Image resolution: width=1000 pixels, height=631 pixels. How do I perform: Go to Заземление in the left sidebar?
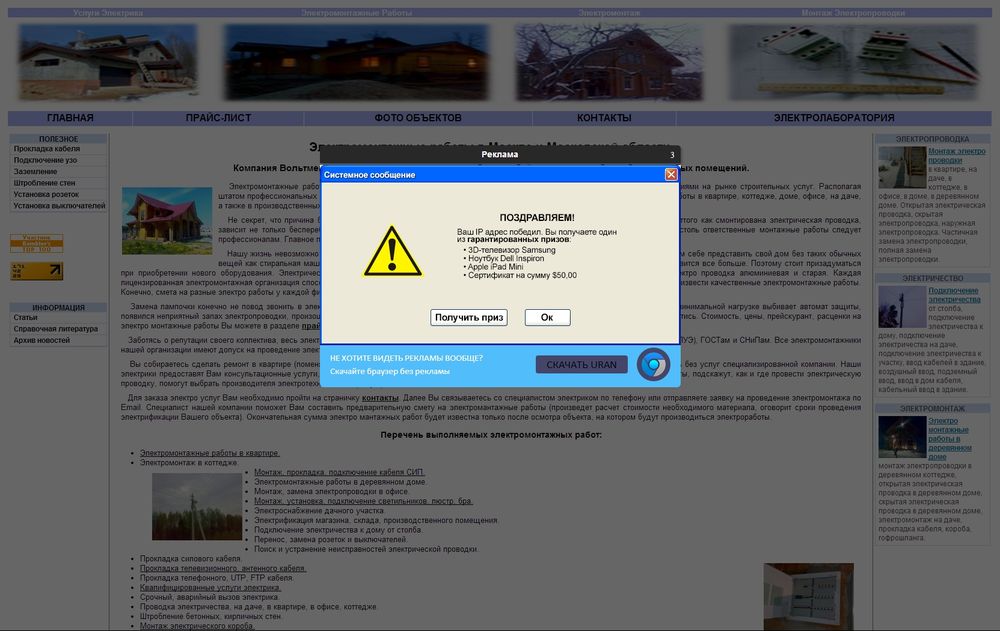point(35,172)
